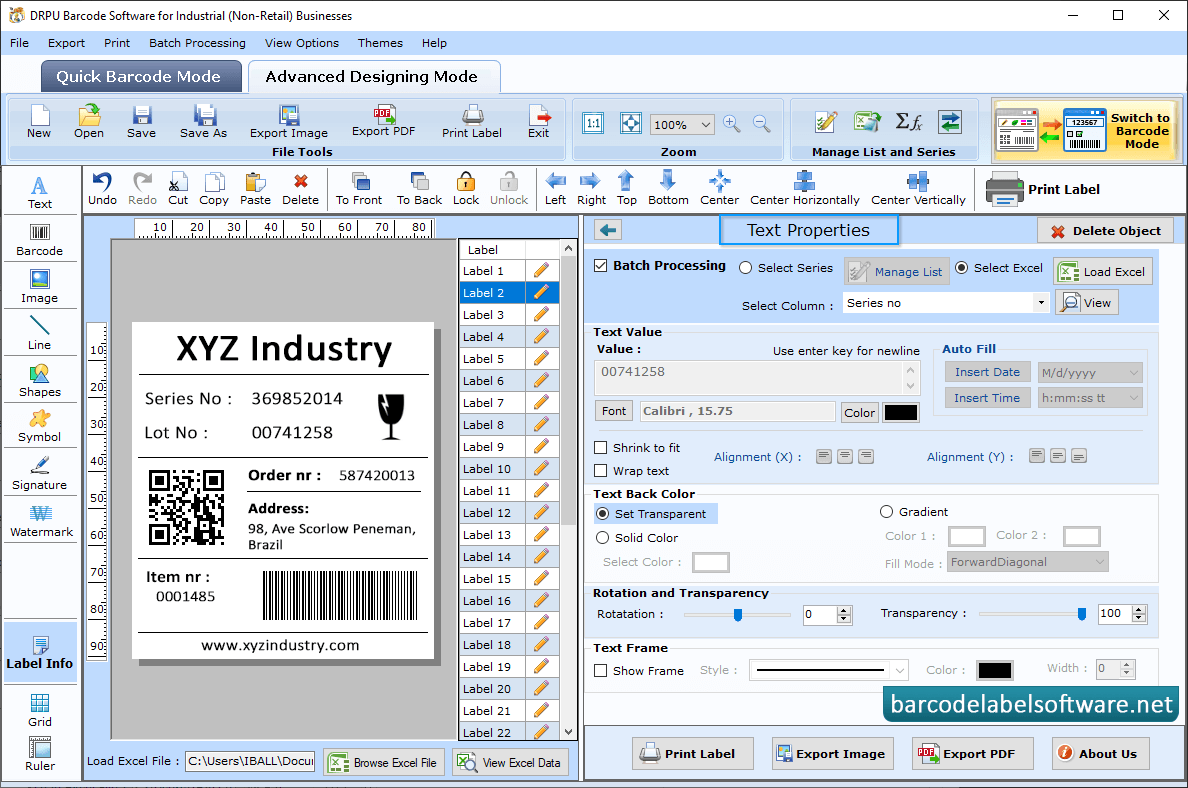The image size is (1188, 788).
Task: Click the zoom in magnifier
Action: click(732, 124)
